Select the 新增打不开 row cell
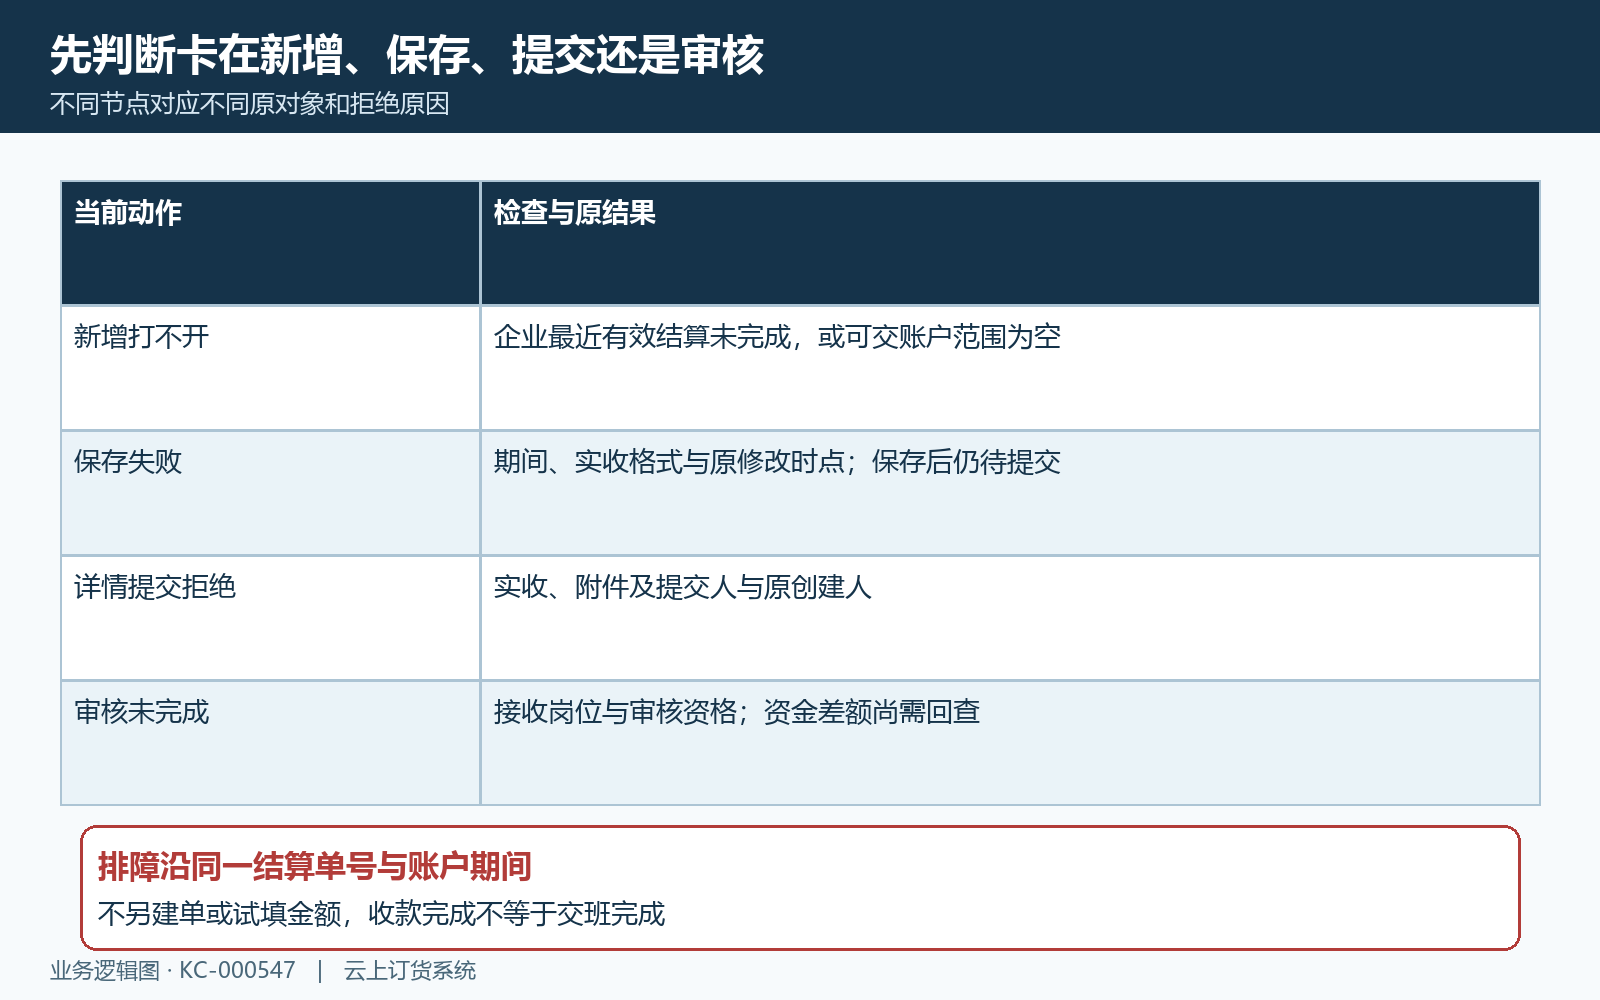The width and height of the screenshot is (1600, 1000). pos(271,368)
